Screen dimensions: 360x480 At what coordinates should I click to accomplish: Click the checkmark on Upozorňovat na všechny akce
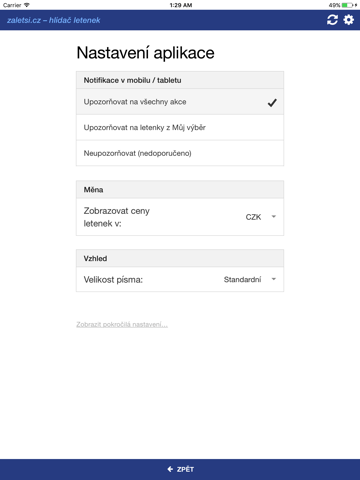[272, 103]
